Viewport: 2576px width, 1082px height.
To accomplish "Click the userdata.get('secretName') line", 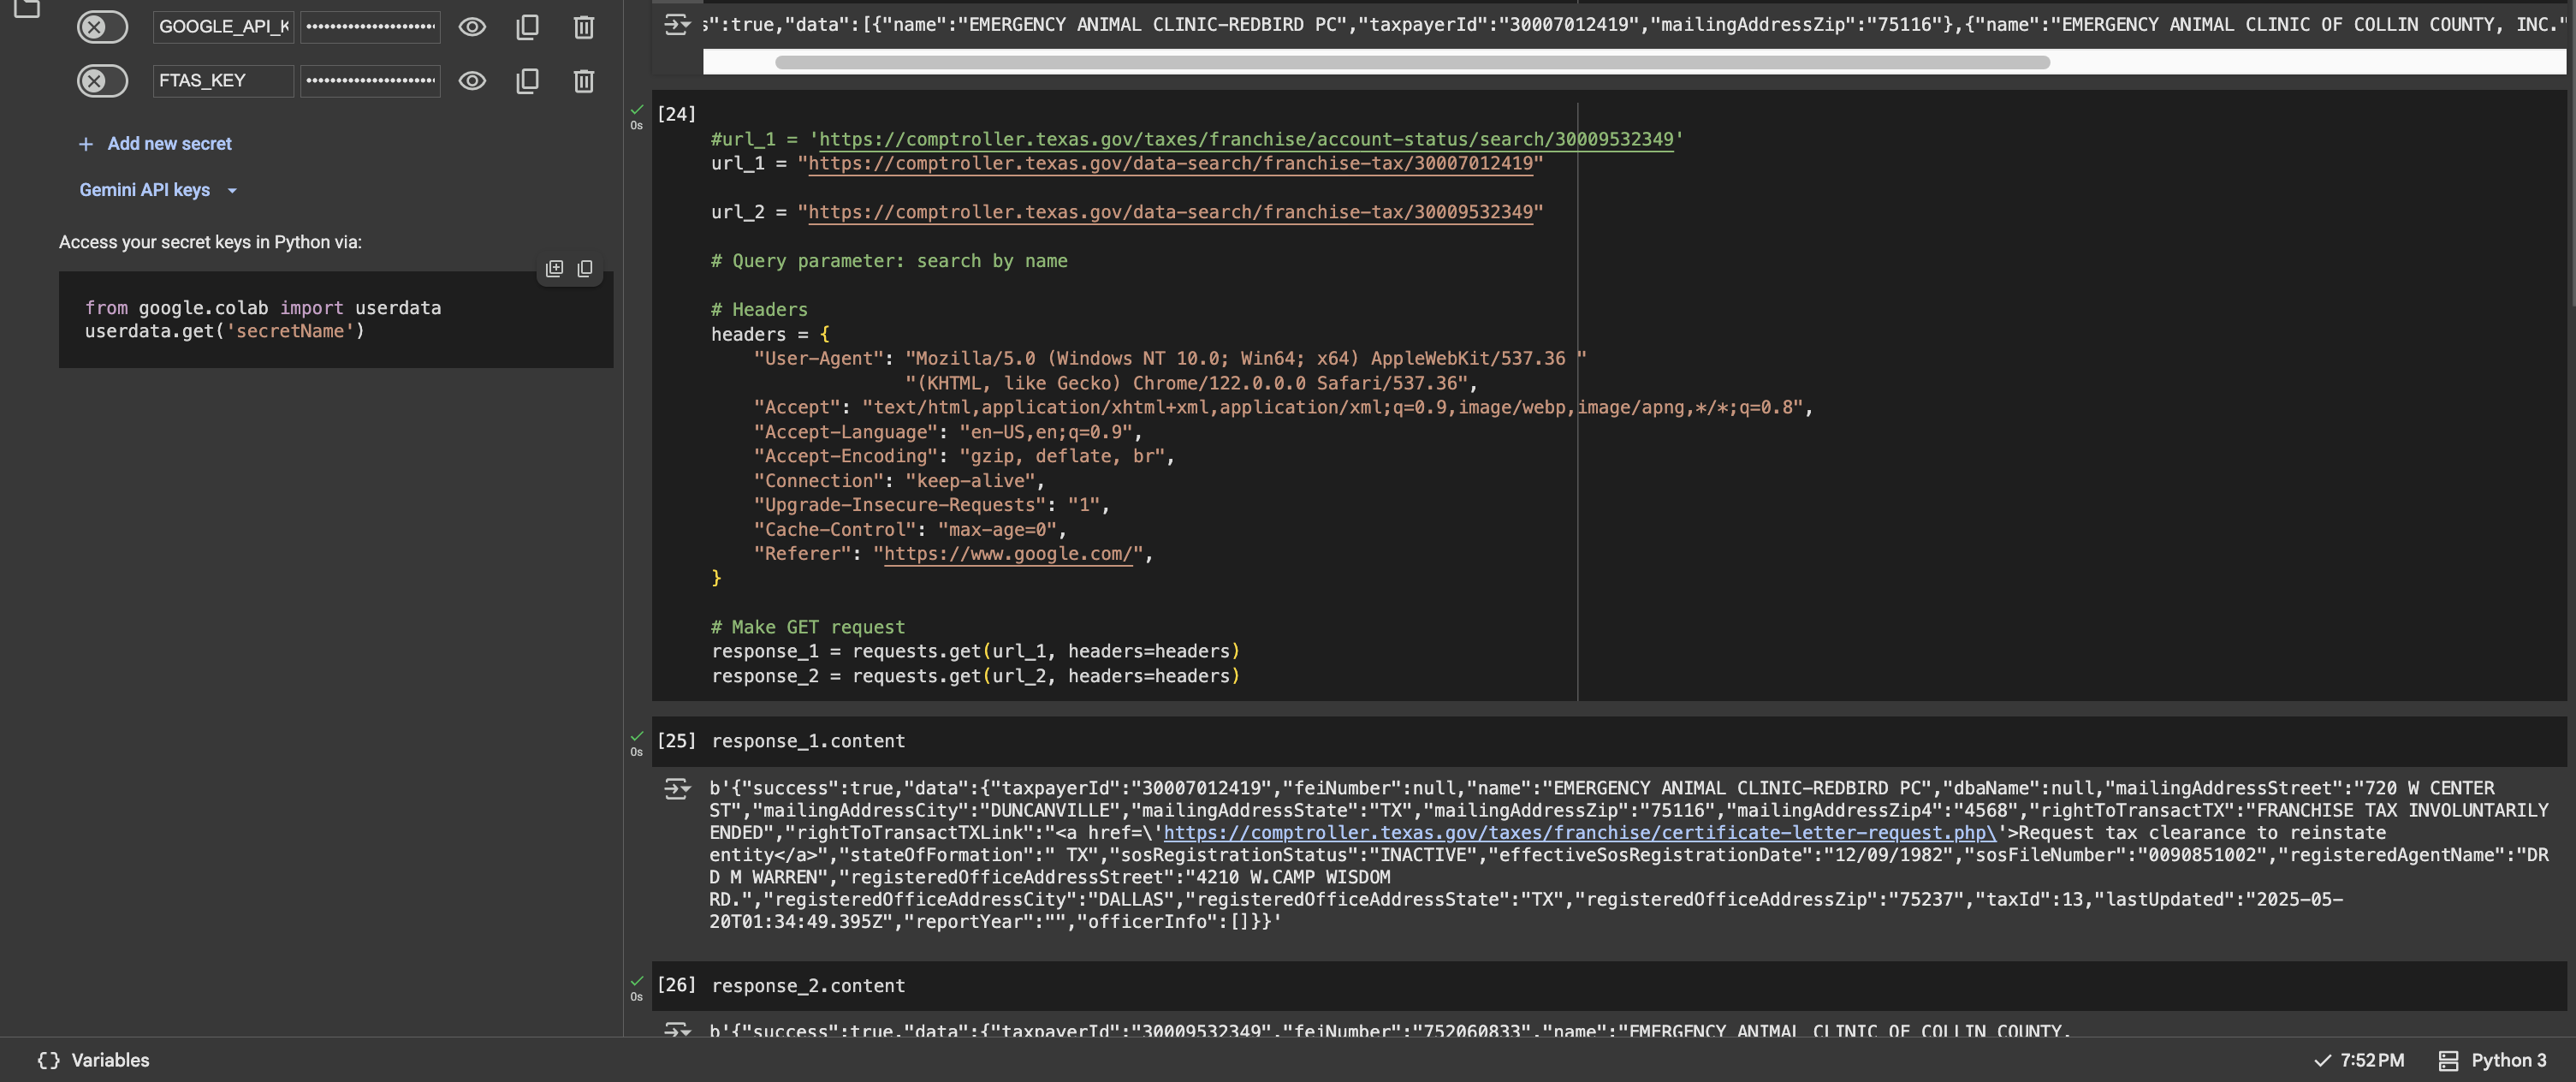I will coord(225,331).
